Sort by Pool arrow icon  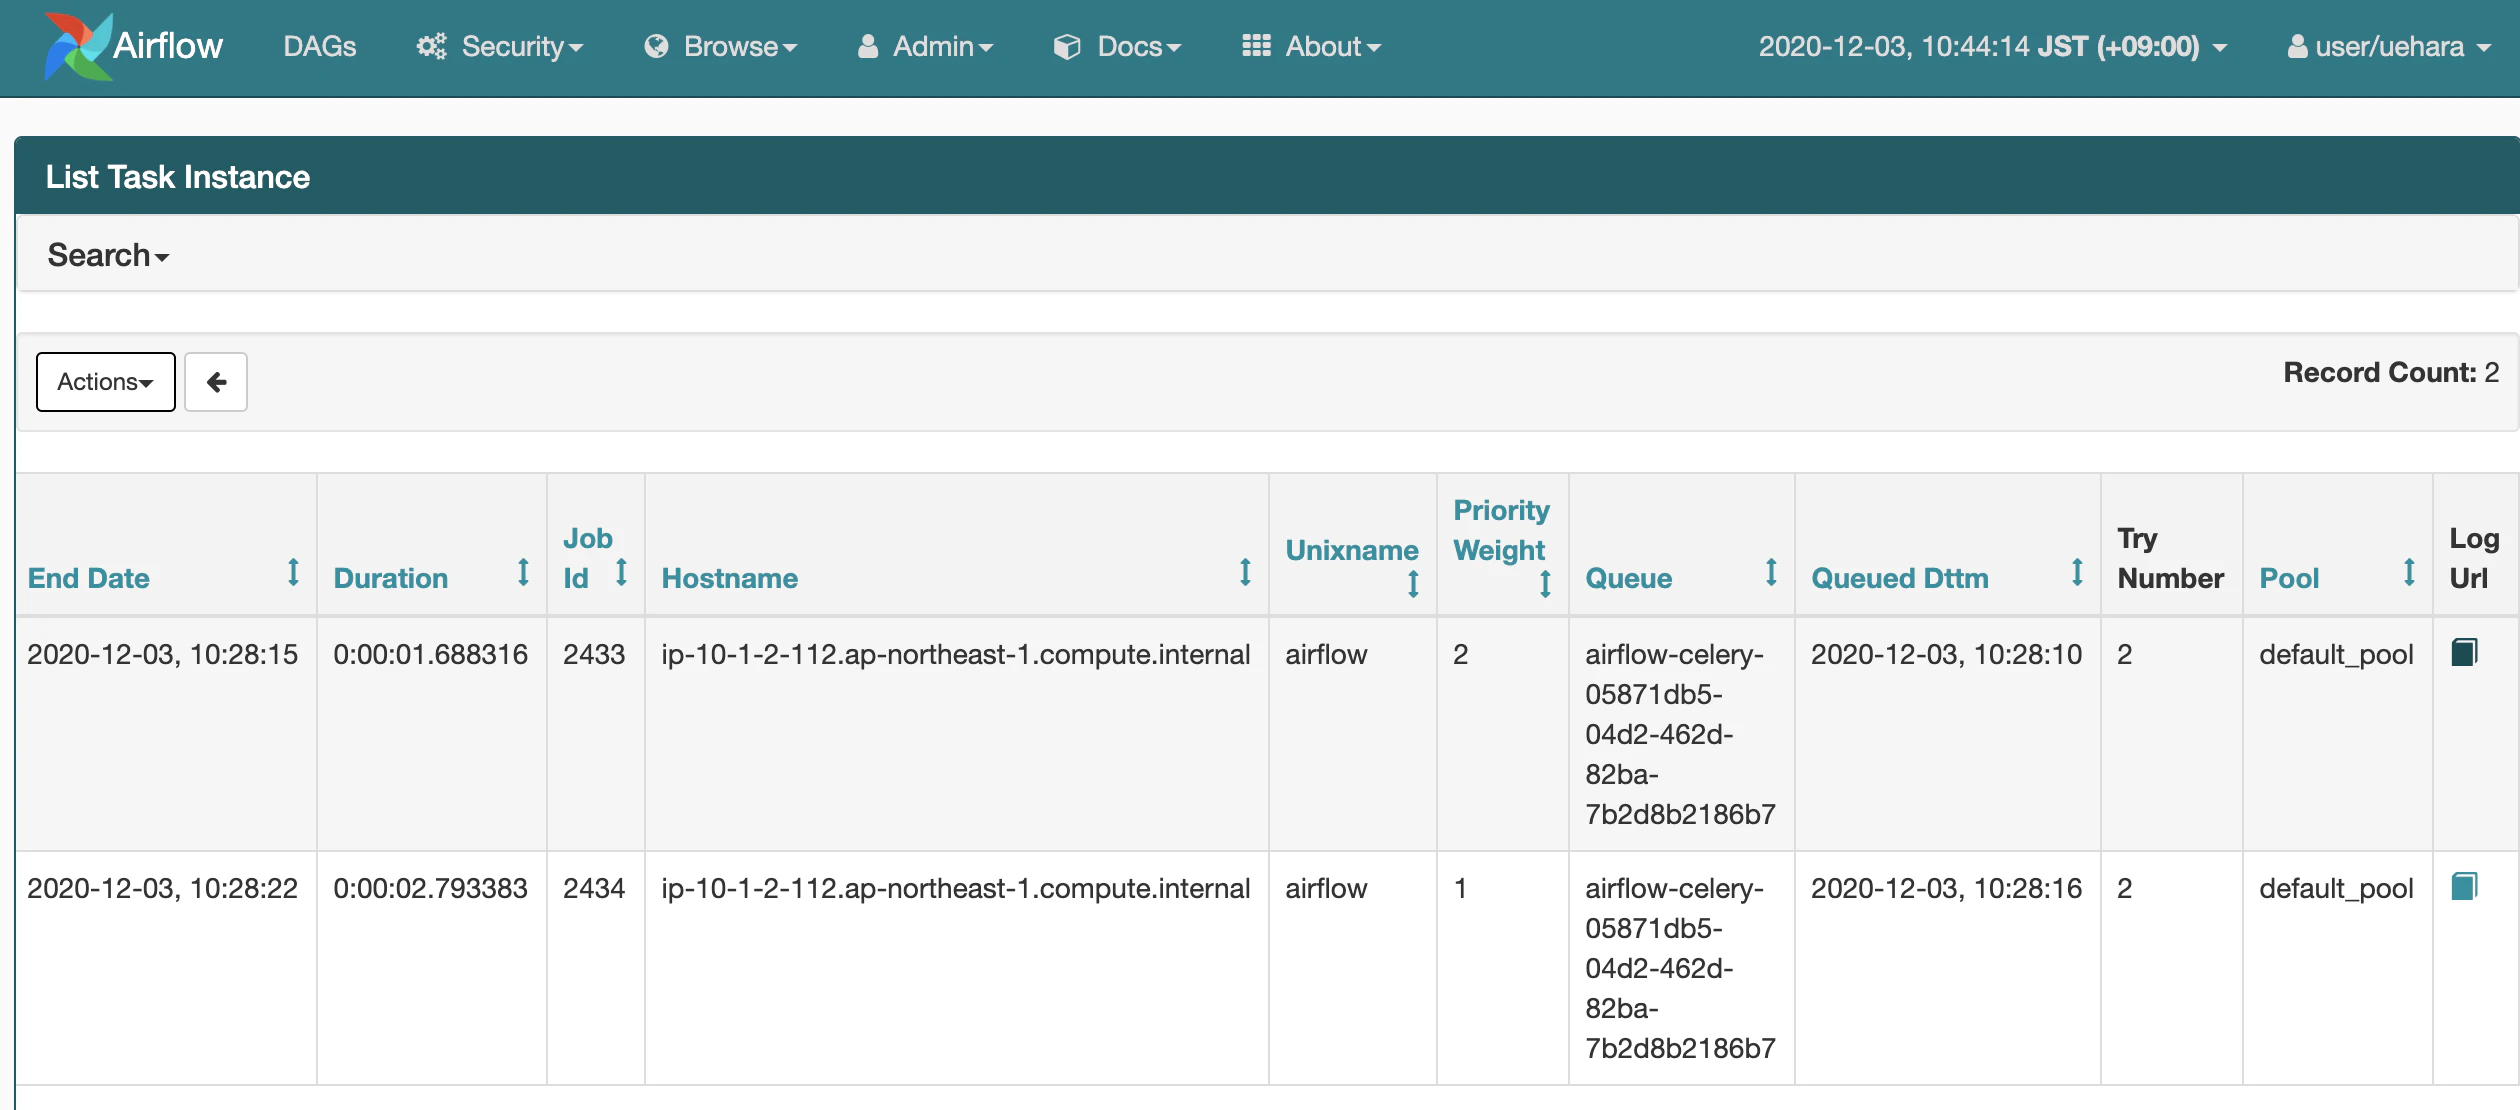pos(2409,572)
